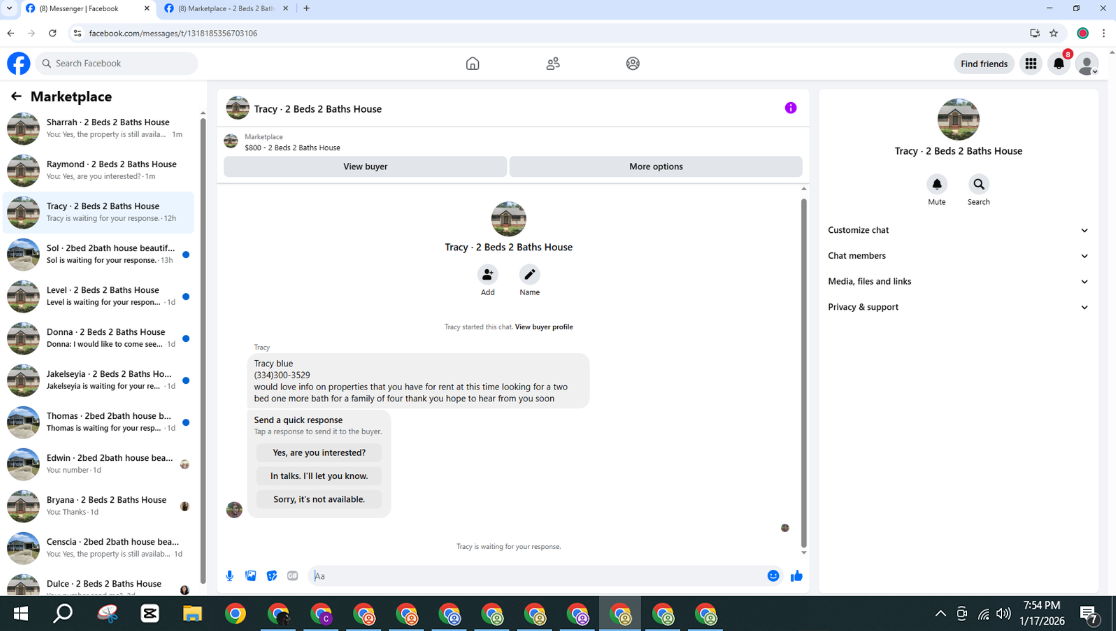Open the Windows Start menu

tap(21, 613)
